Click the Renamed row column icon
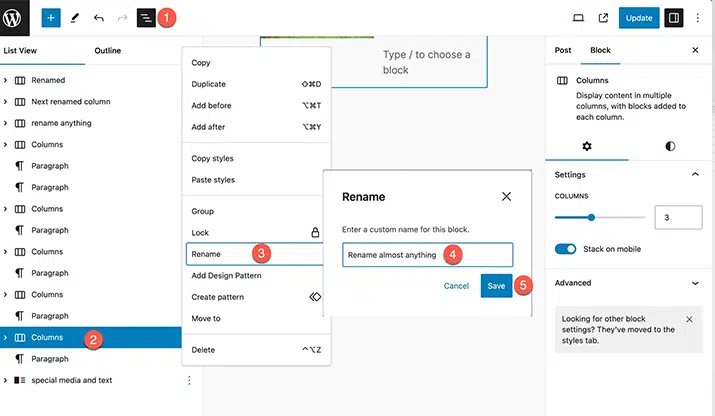 (20, 80)
